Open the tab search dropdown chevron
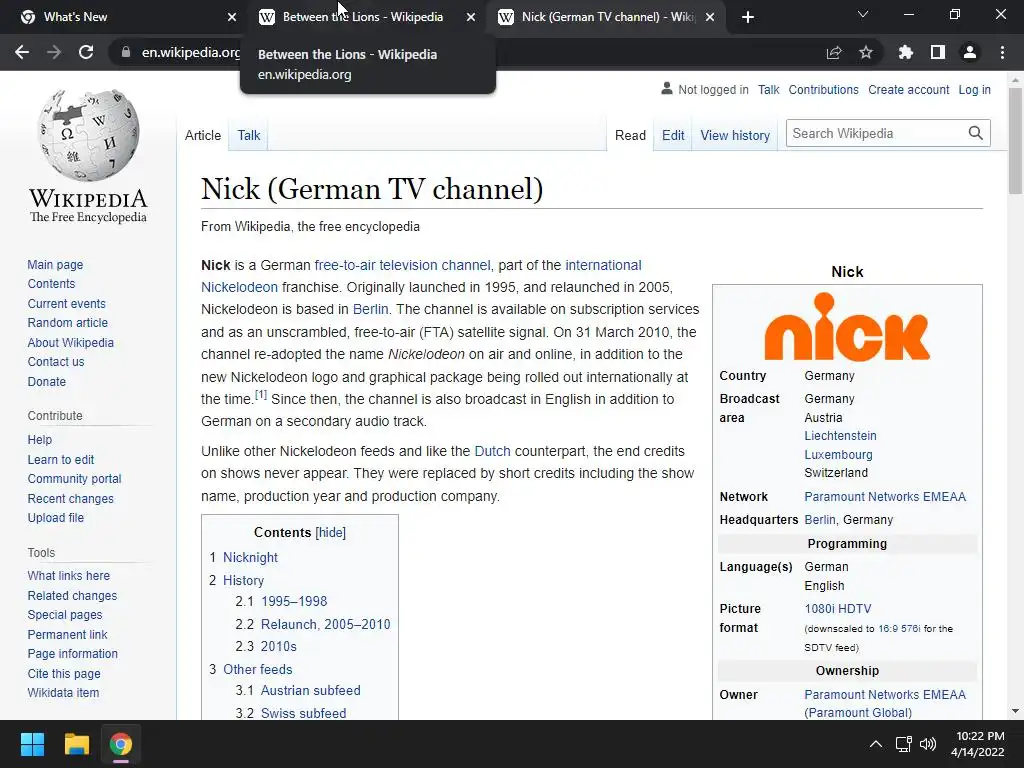1024x768 pixels. tap(863, 14)
